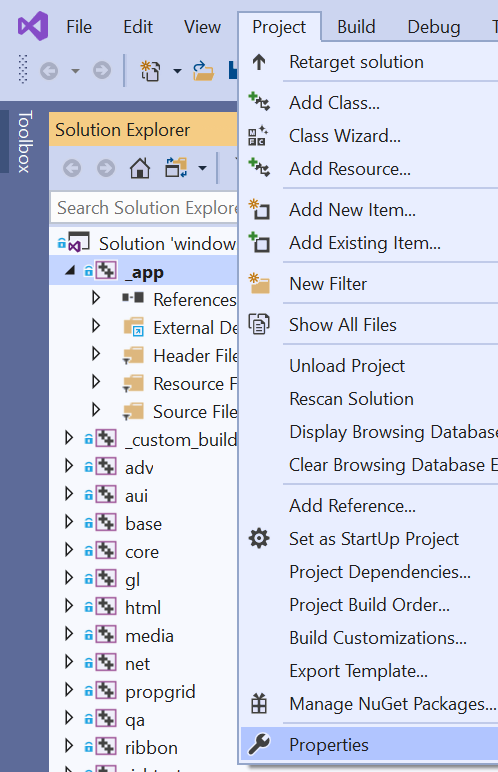Click the Navigate Backward toolbar arrow
498x772 pixels.
click(x=49, y=71)
